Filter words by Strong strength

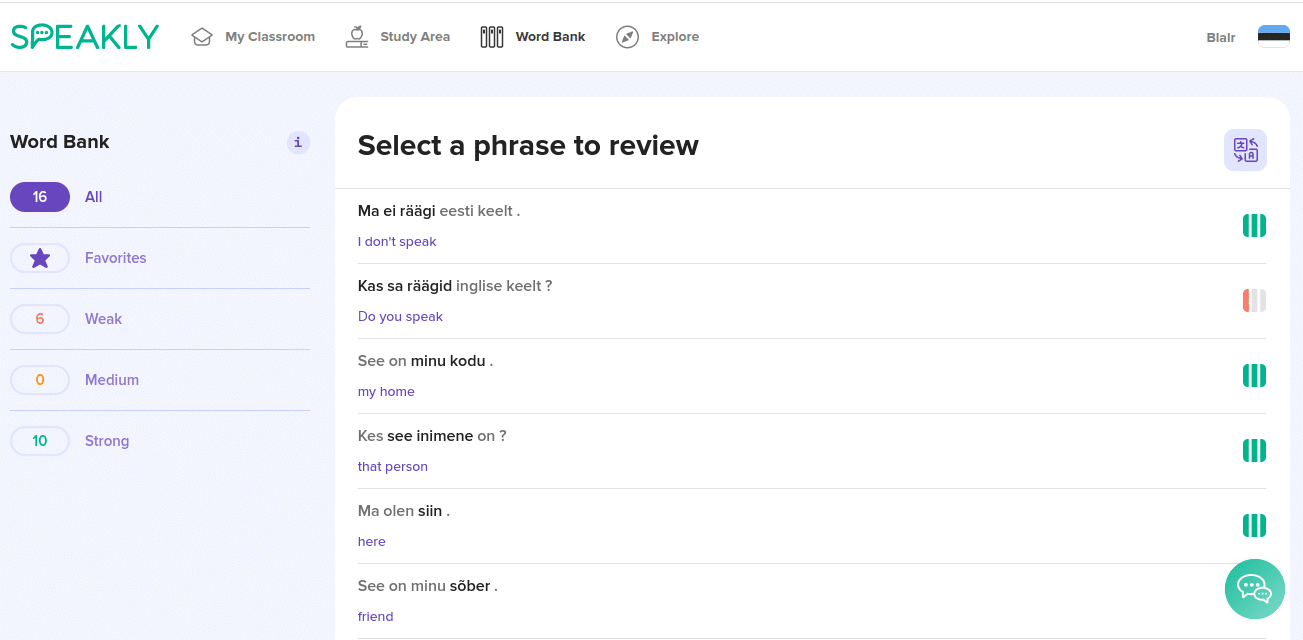(x=40, y=441)
